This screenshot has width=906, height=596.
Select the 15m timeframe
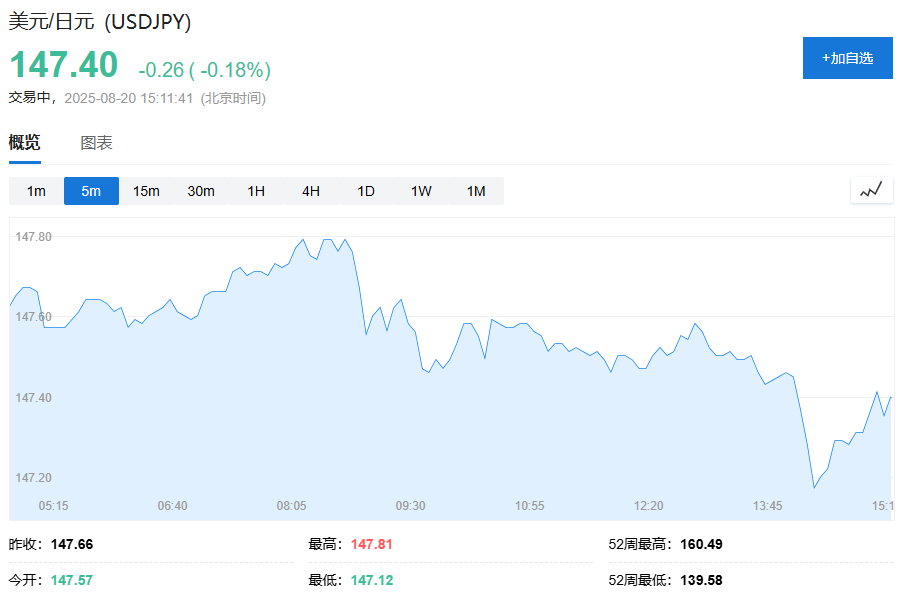146,191
